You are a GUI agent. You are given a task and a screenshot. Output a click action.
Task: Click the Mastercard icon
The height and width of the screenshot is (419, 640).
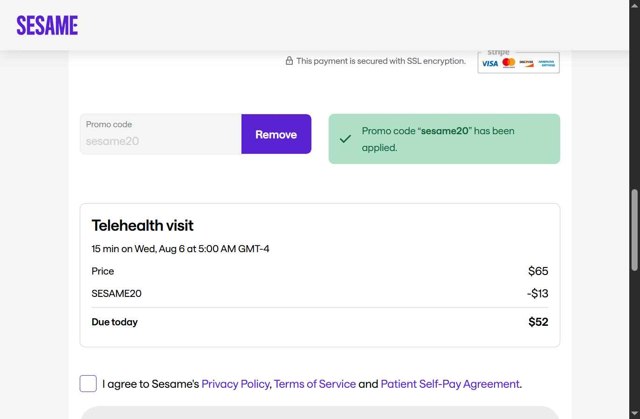coord(509,63)
